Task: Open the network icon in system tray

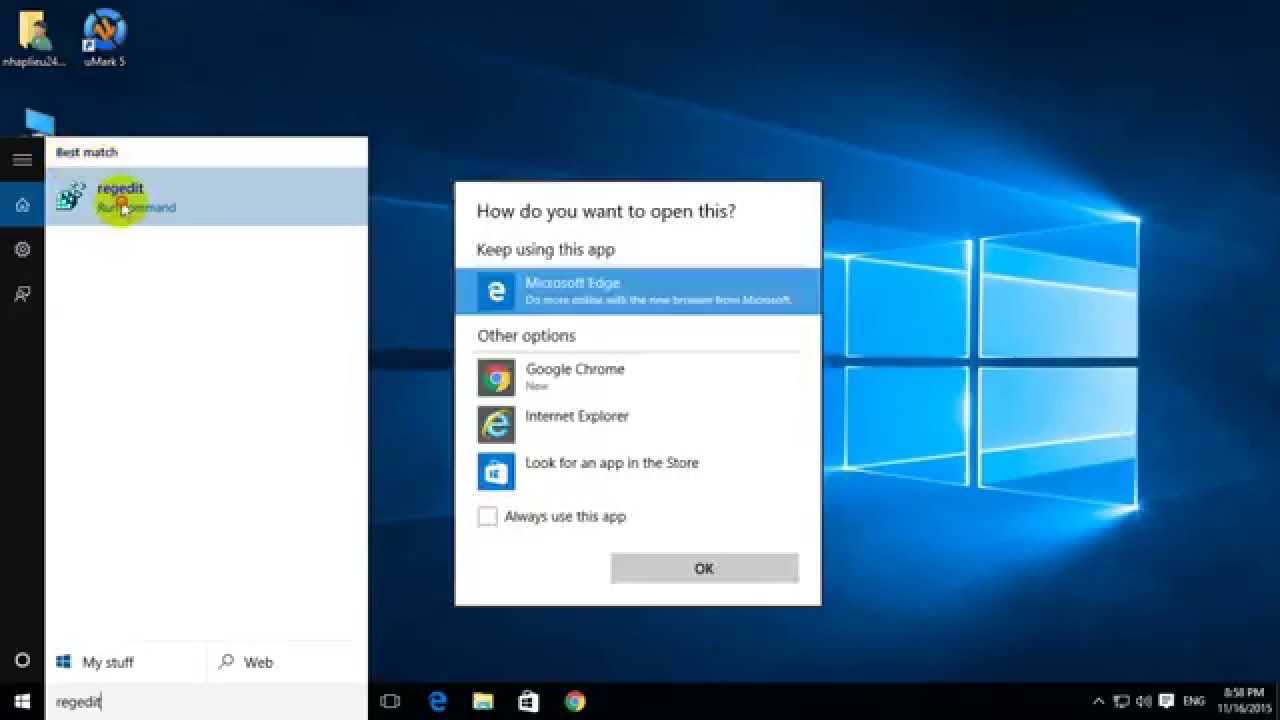Action: tap(1122, 702)
